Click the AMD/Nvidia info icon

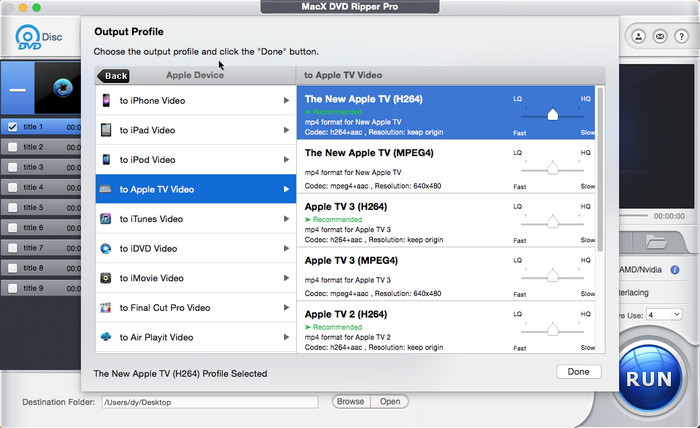point(675,270)
